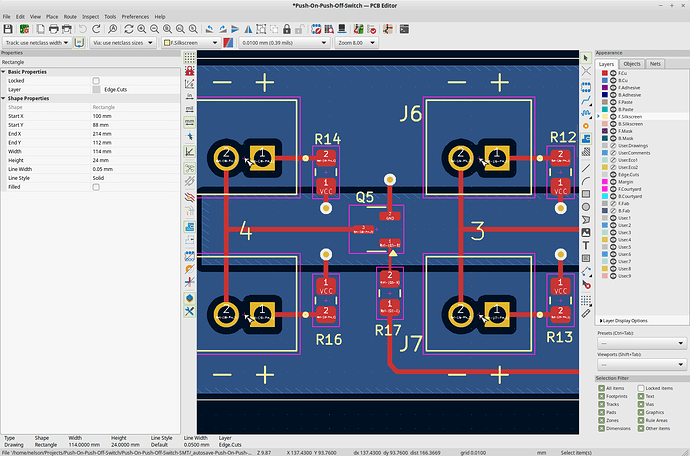The width and height of the screenshot is (690, 456).
Task: Click the Redo arrow icon
Action: [x=96, y=29]
